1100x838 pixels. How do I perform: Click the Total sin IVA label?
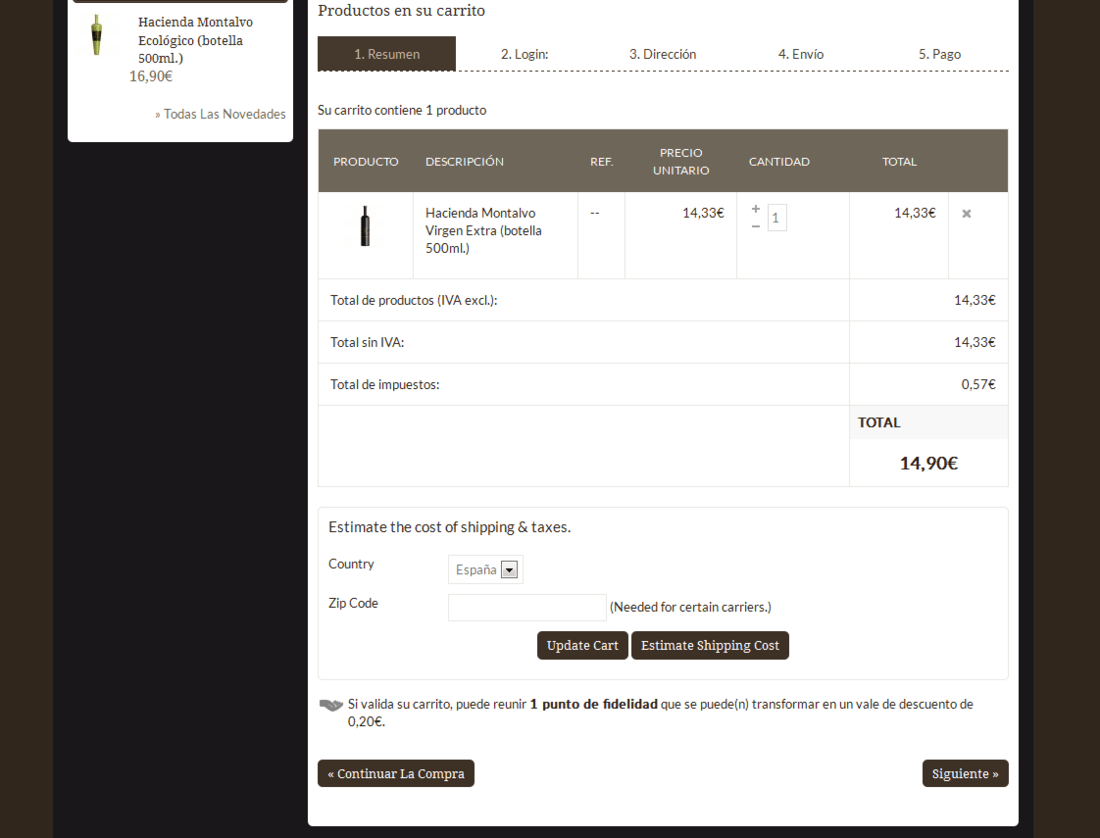367,342
